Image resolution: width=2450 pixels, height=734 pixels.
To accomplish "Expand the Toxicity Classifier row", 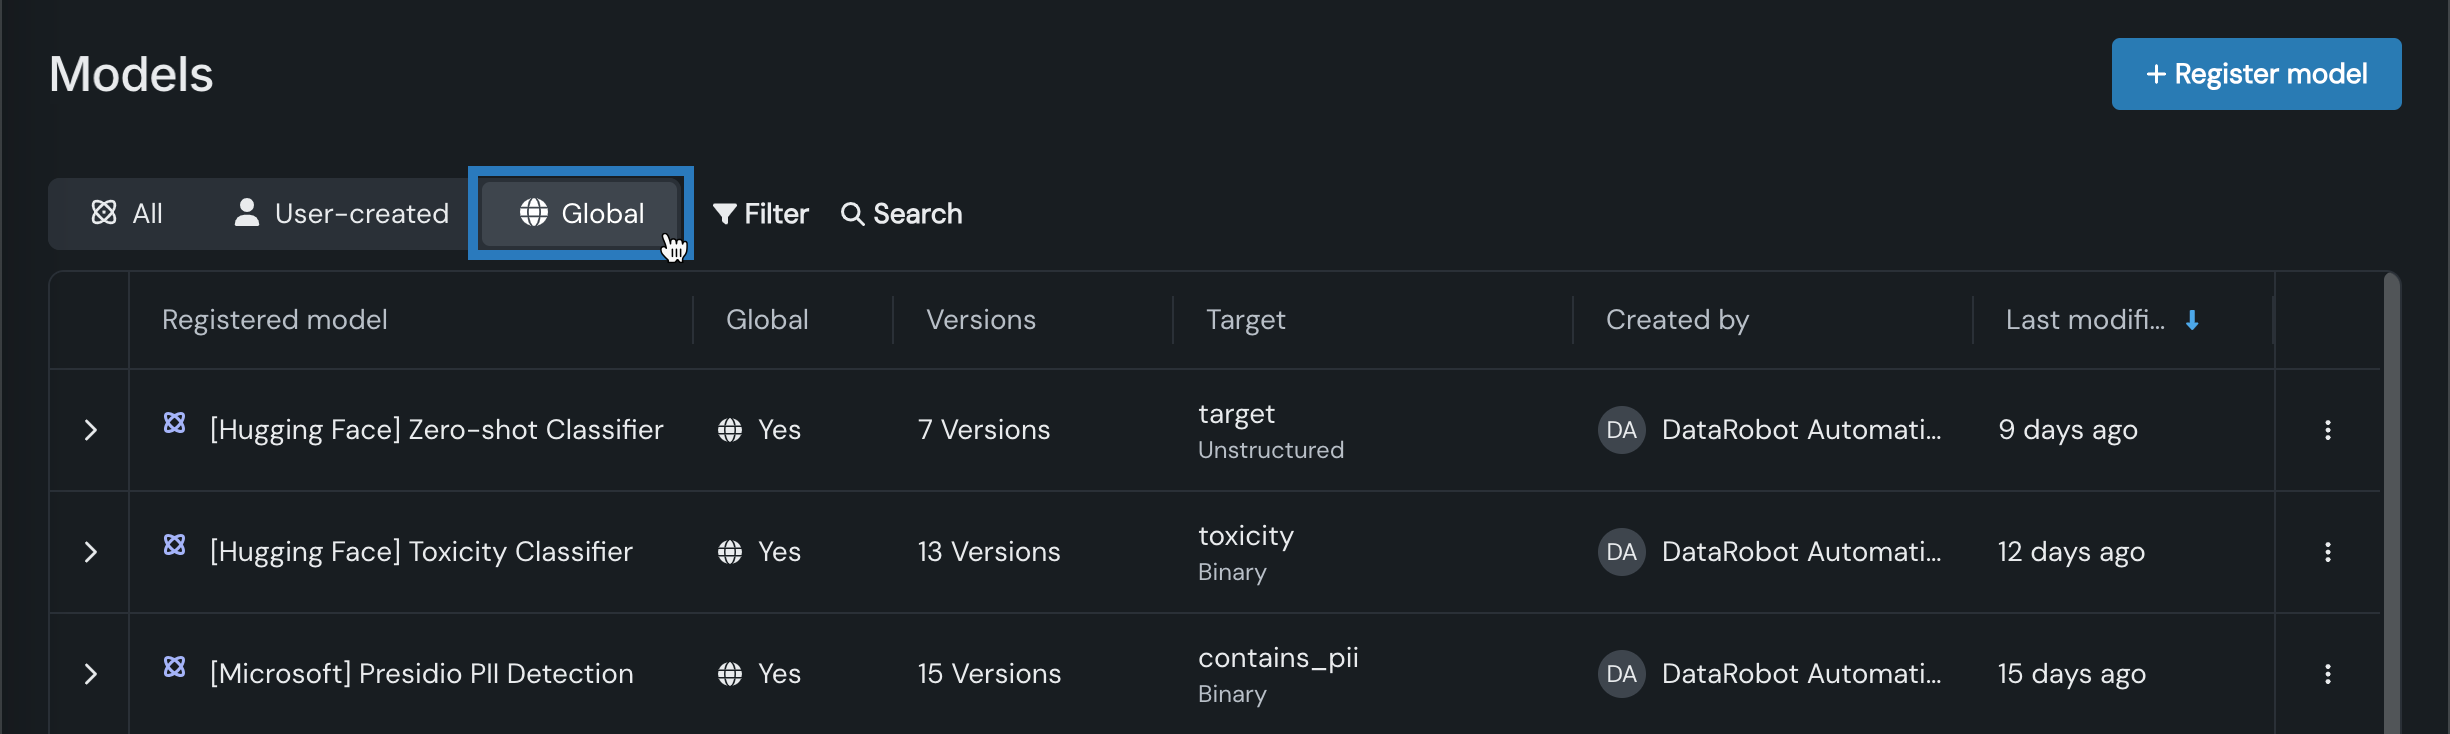I will pyautogui.click(x=90, y=552).
